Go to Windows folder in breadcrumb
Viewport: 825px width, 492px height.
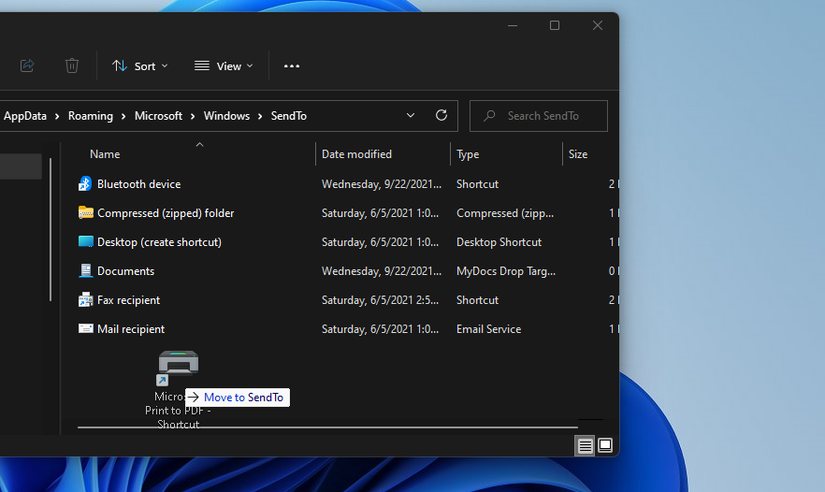226,116
